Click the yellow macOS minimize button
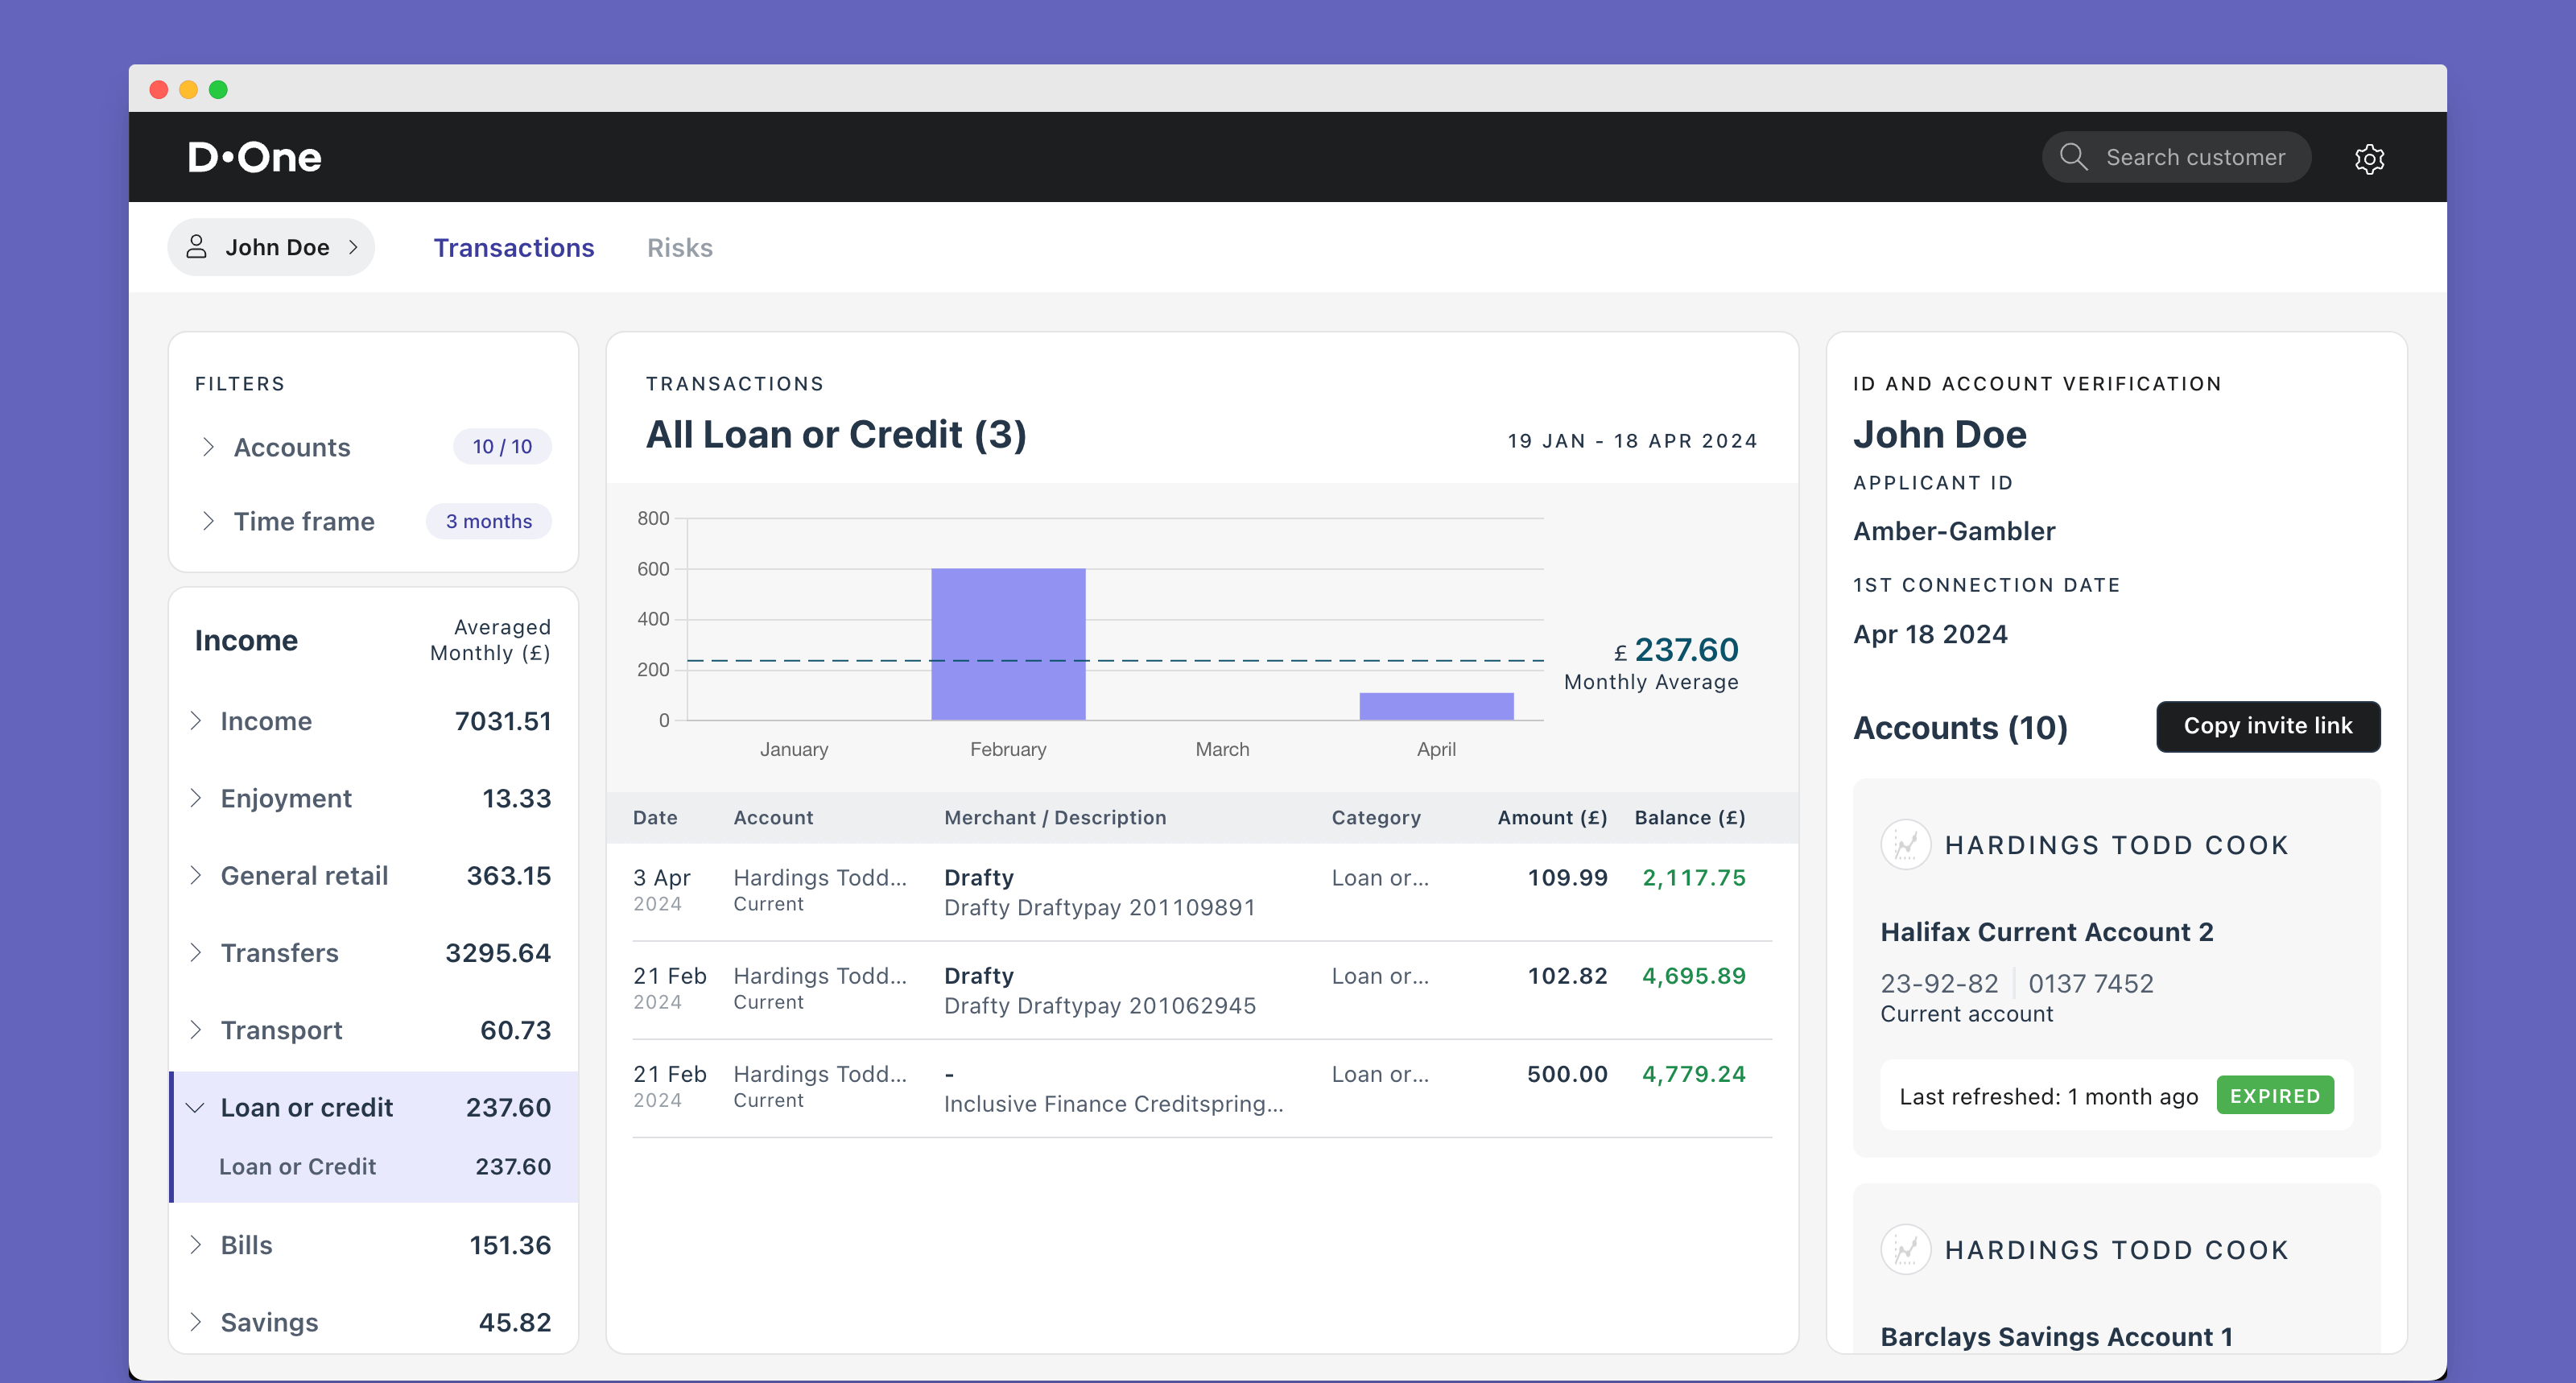2576x1383 pixels. click(188, 90)
